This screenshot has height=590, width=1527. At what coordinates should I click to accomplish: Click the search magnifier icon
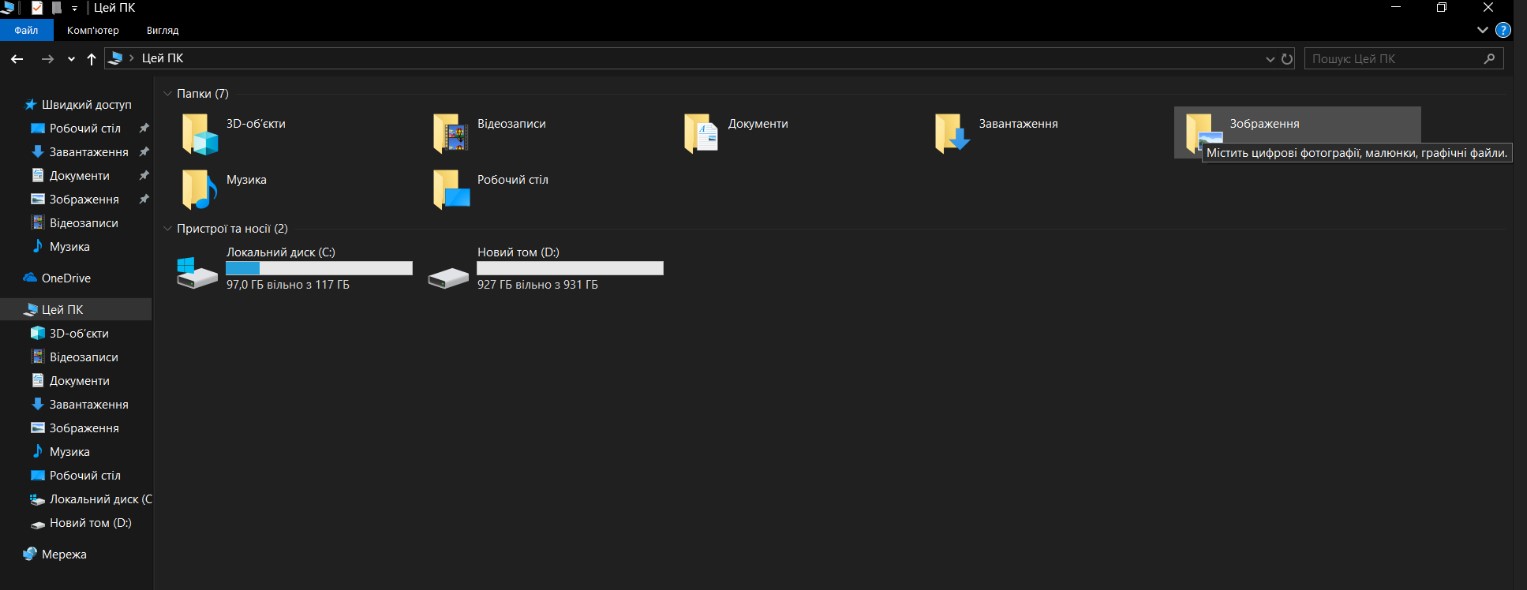pos(1490,59)
